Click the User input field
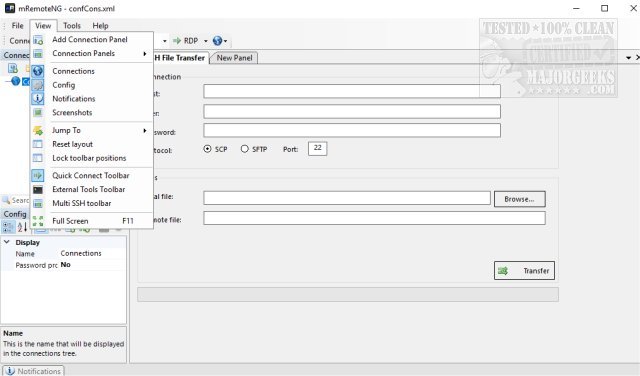 click(352, 111)
